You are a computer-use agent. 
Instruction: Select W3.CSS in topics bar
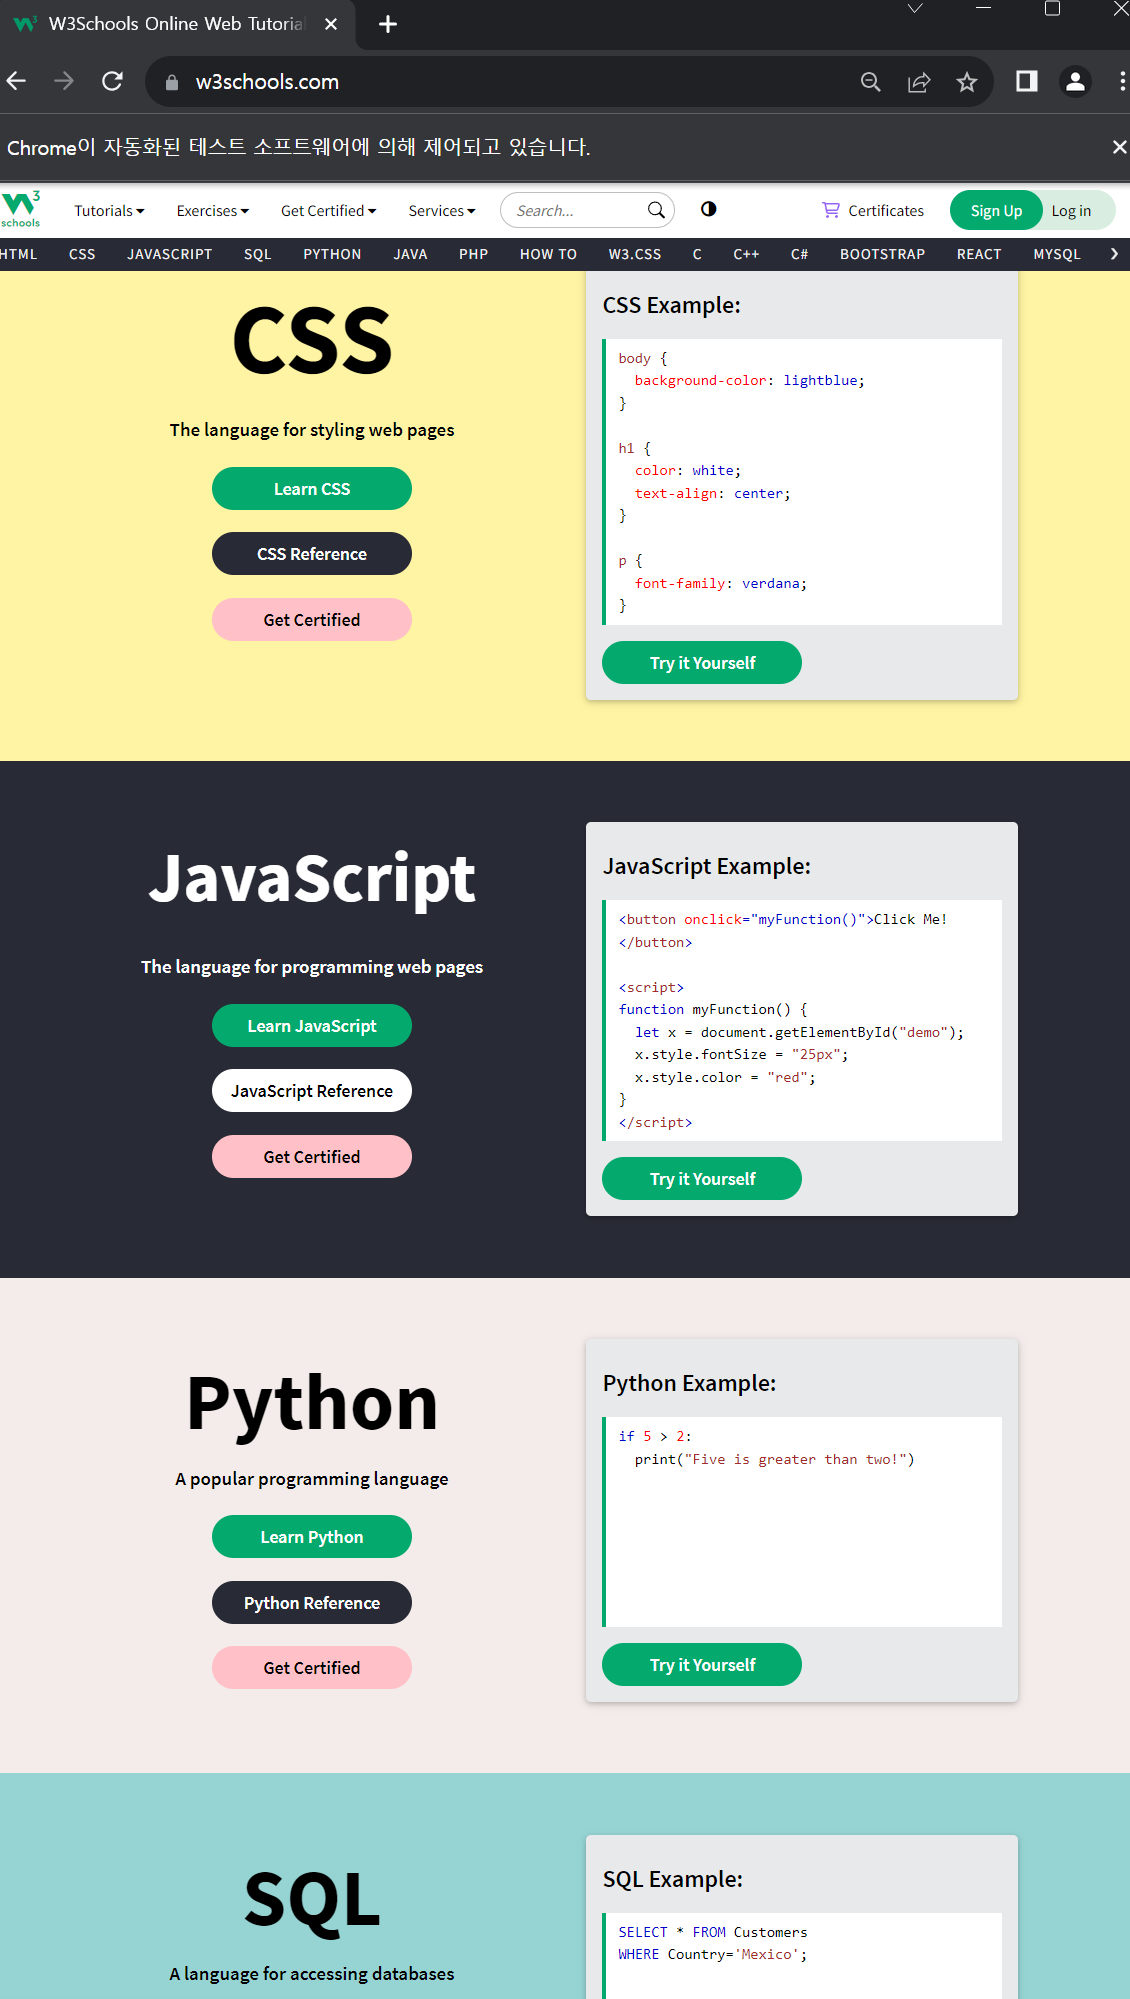click(635, 254)
